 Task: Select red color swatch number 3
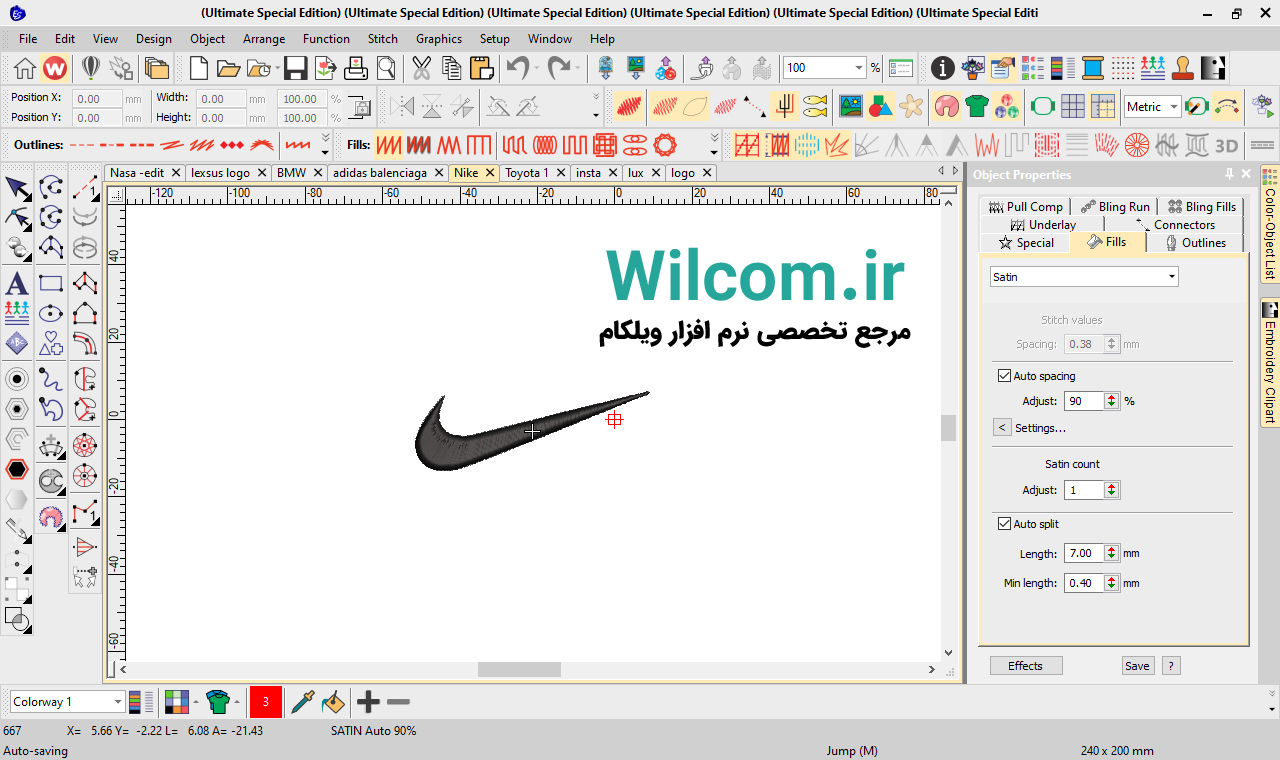pos(266,702)
